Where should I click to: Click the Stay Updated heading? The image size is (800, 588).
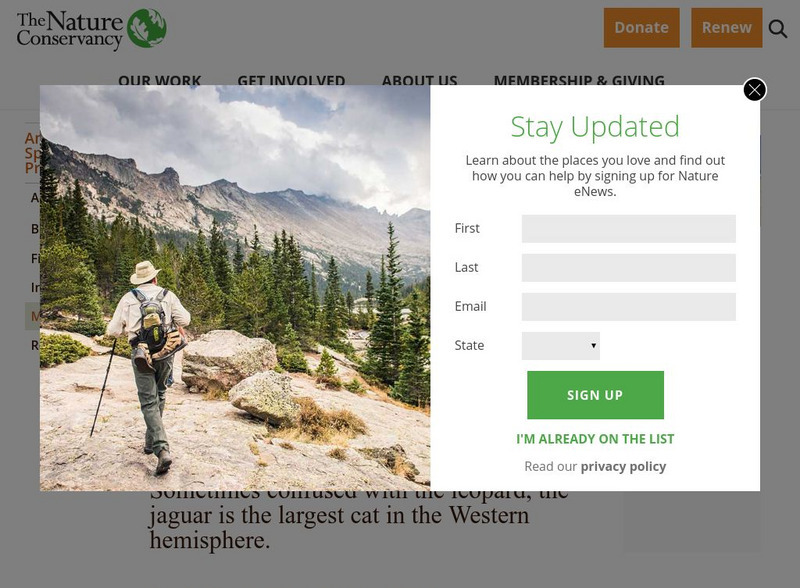tap(595, 127)
